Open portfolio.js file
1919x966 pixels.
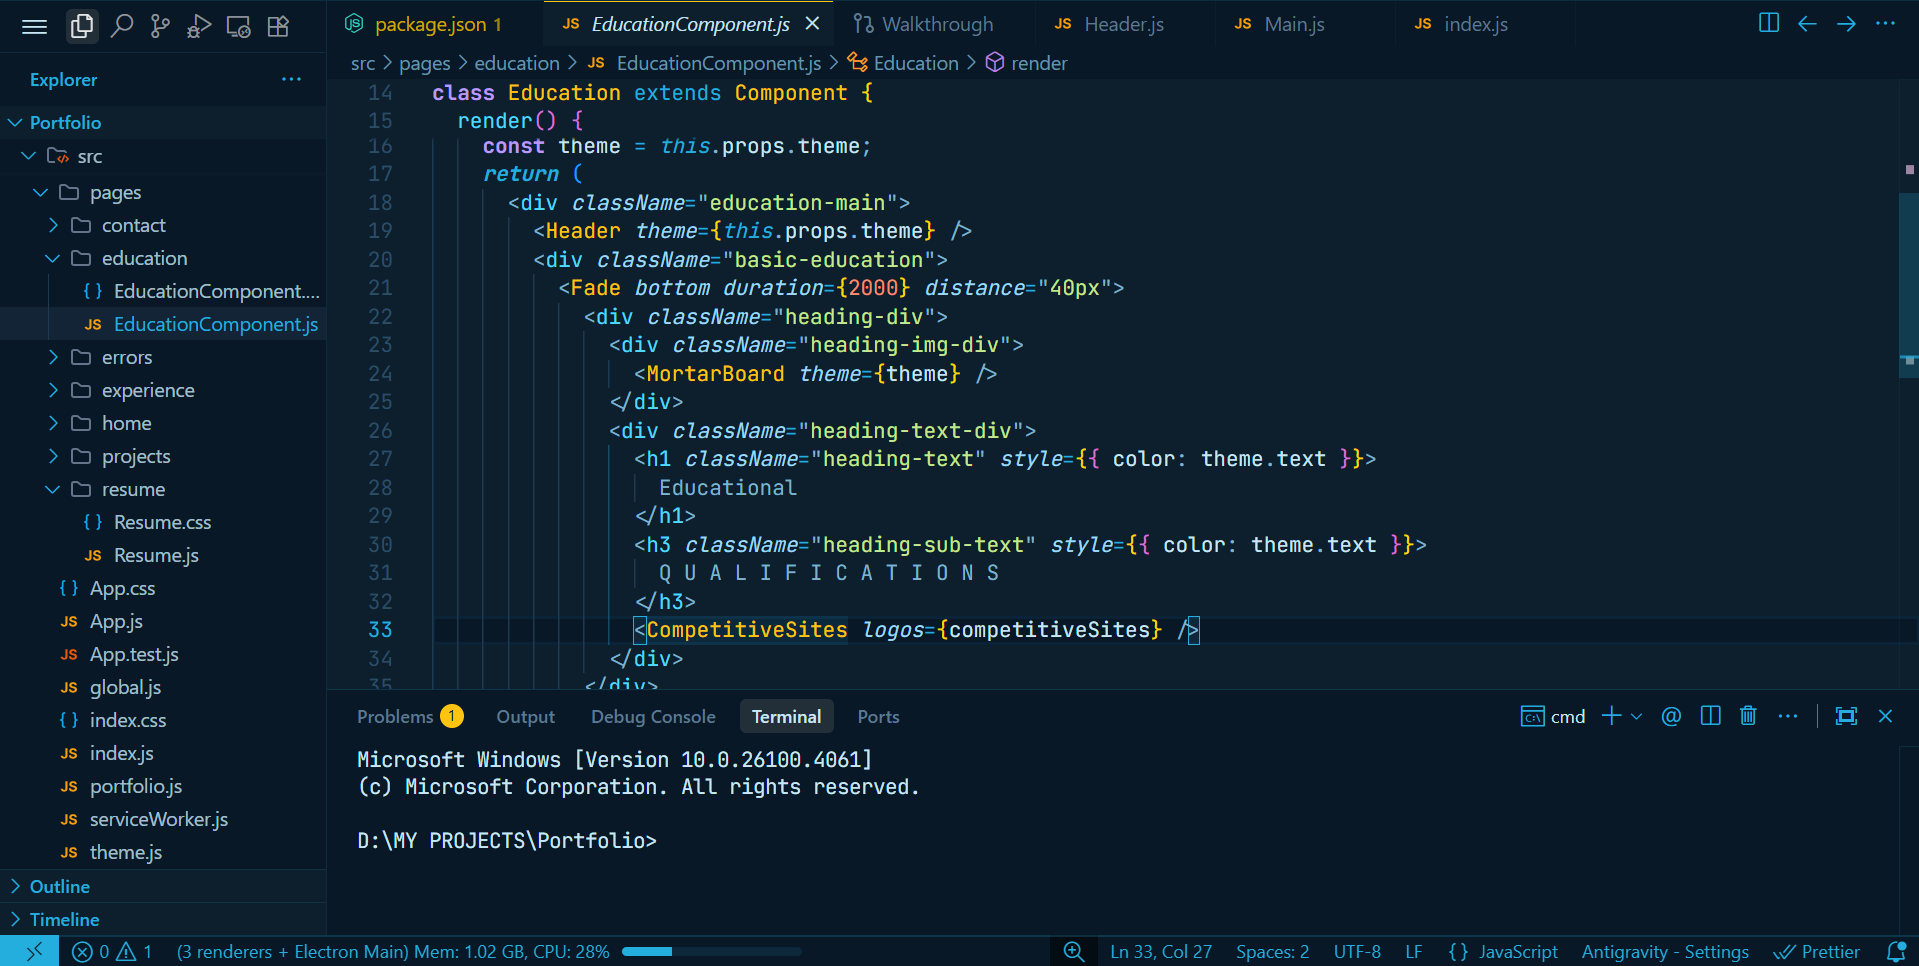(x=163, y=786)
